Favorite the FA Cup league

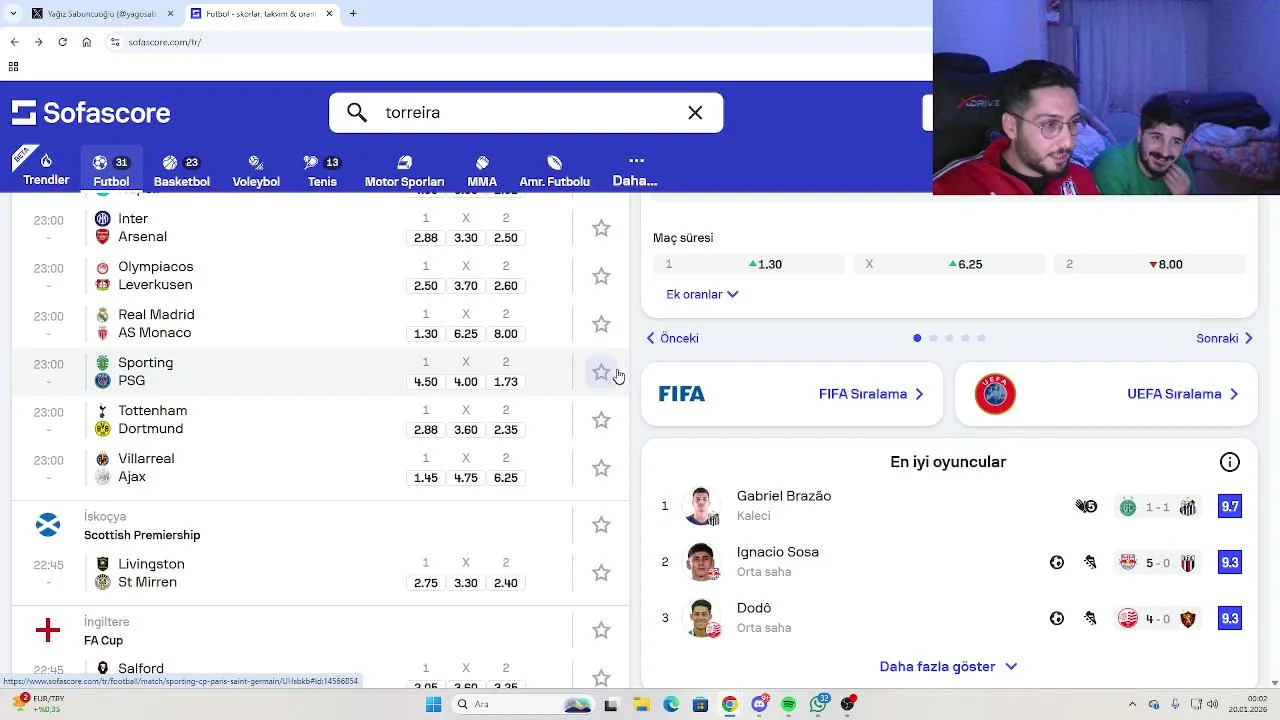tap(601, 630)
